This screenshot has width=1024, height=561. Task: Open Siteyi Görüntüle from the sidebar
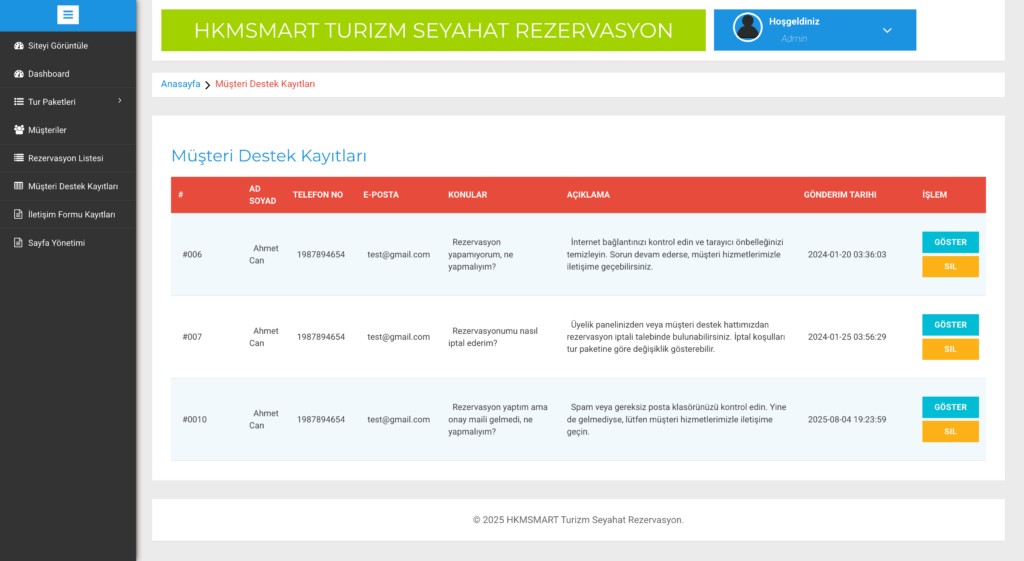pyautogui.click(x=68, y=46)
